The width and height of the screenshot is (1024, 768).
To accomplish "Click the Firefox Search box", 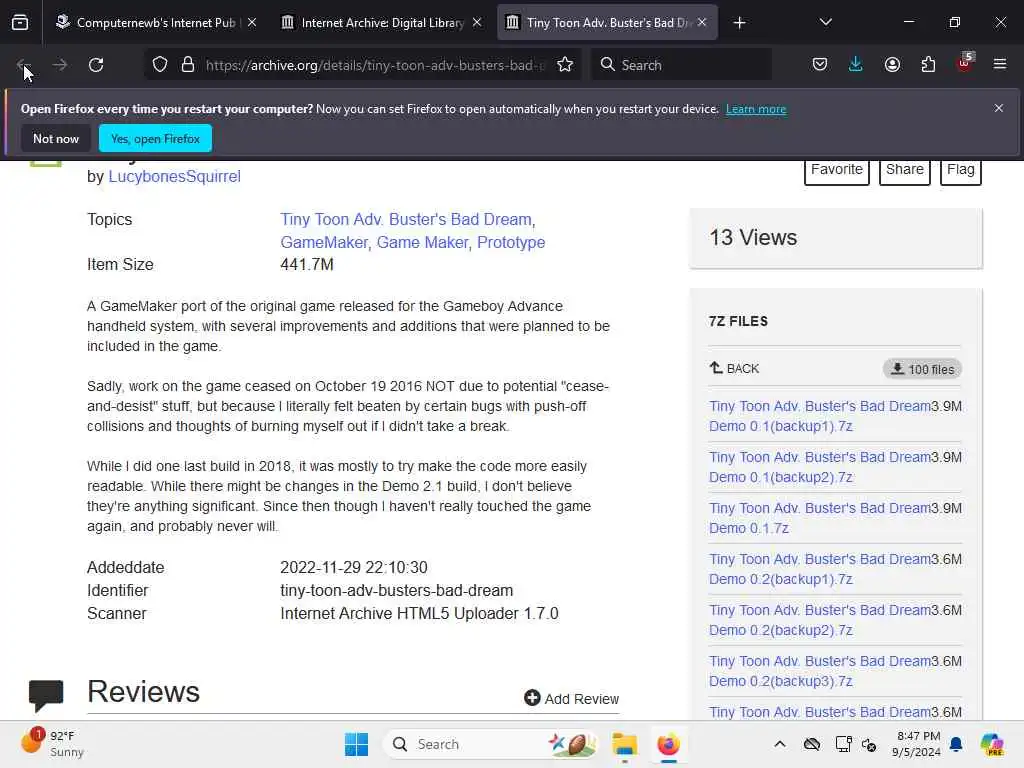I will click(682, 65).
